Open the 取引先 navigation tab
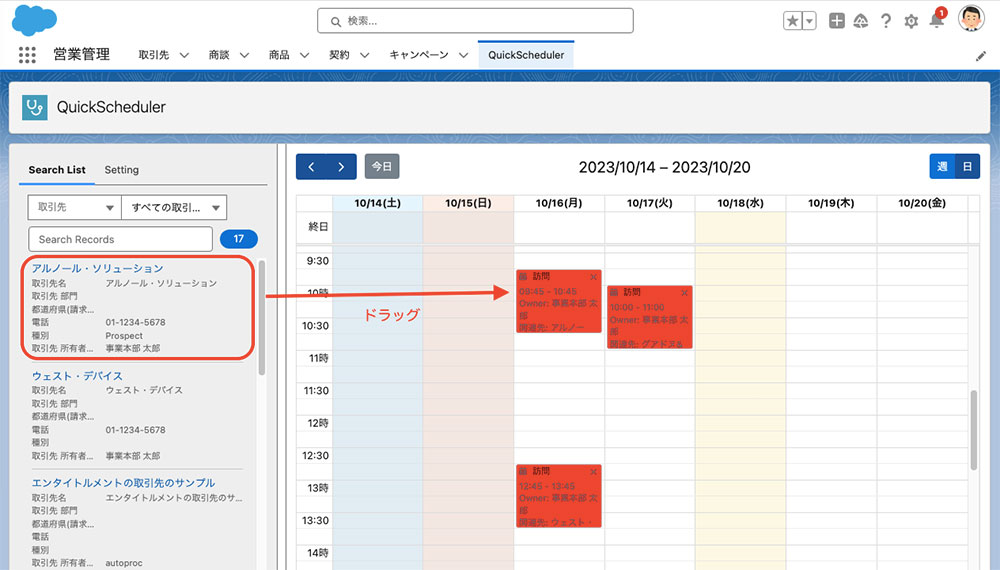The width and height of the screenshot is (1000, 570). coord(154,55)
